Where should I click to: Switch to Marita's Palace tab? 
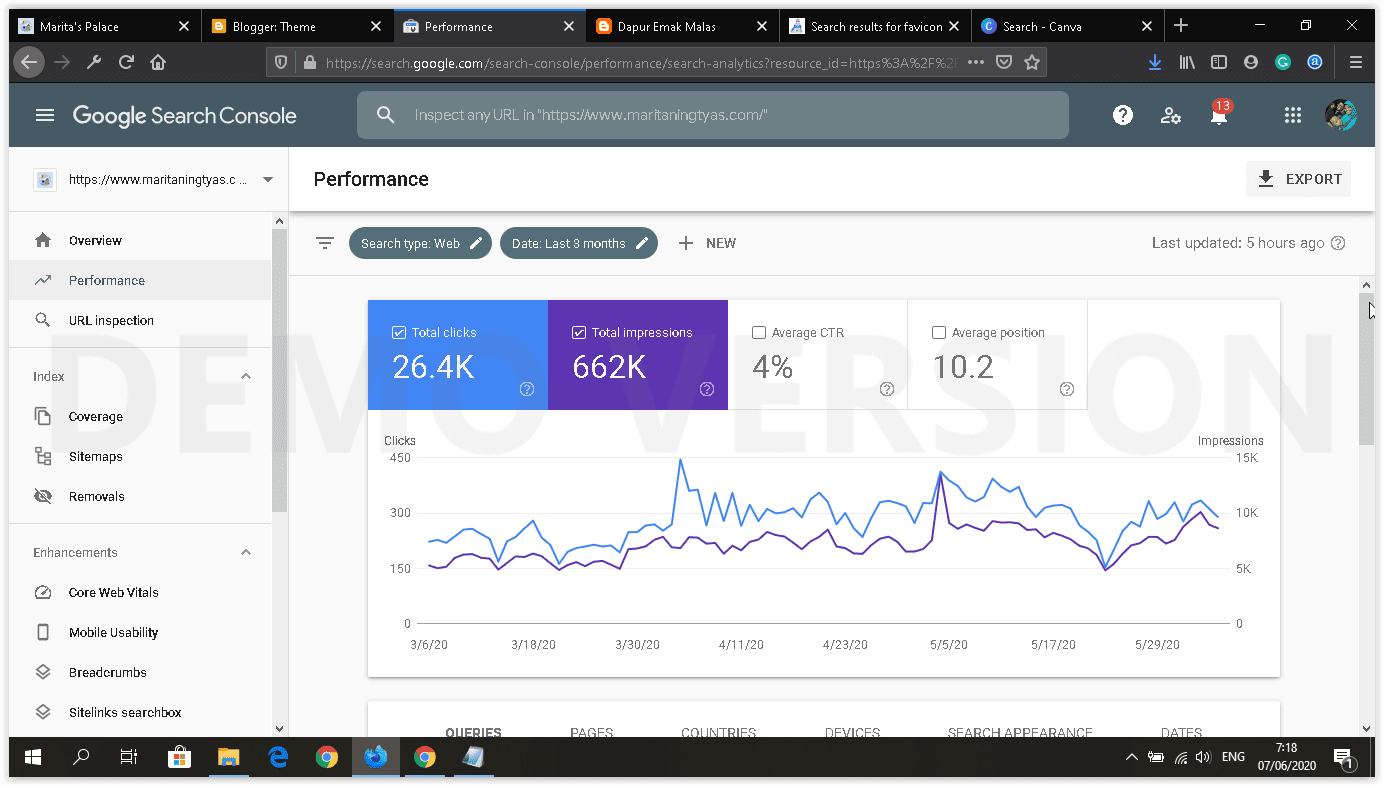(x=104, y=27)
